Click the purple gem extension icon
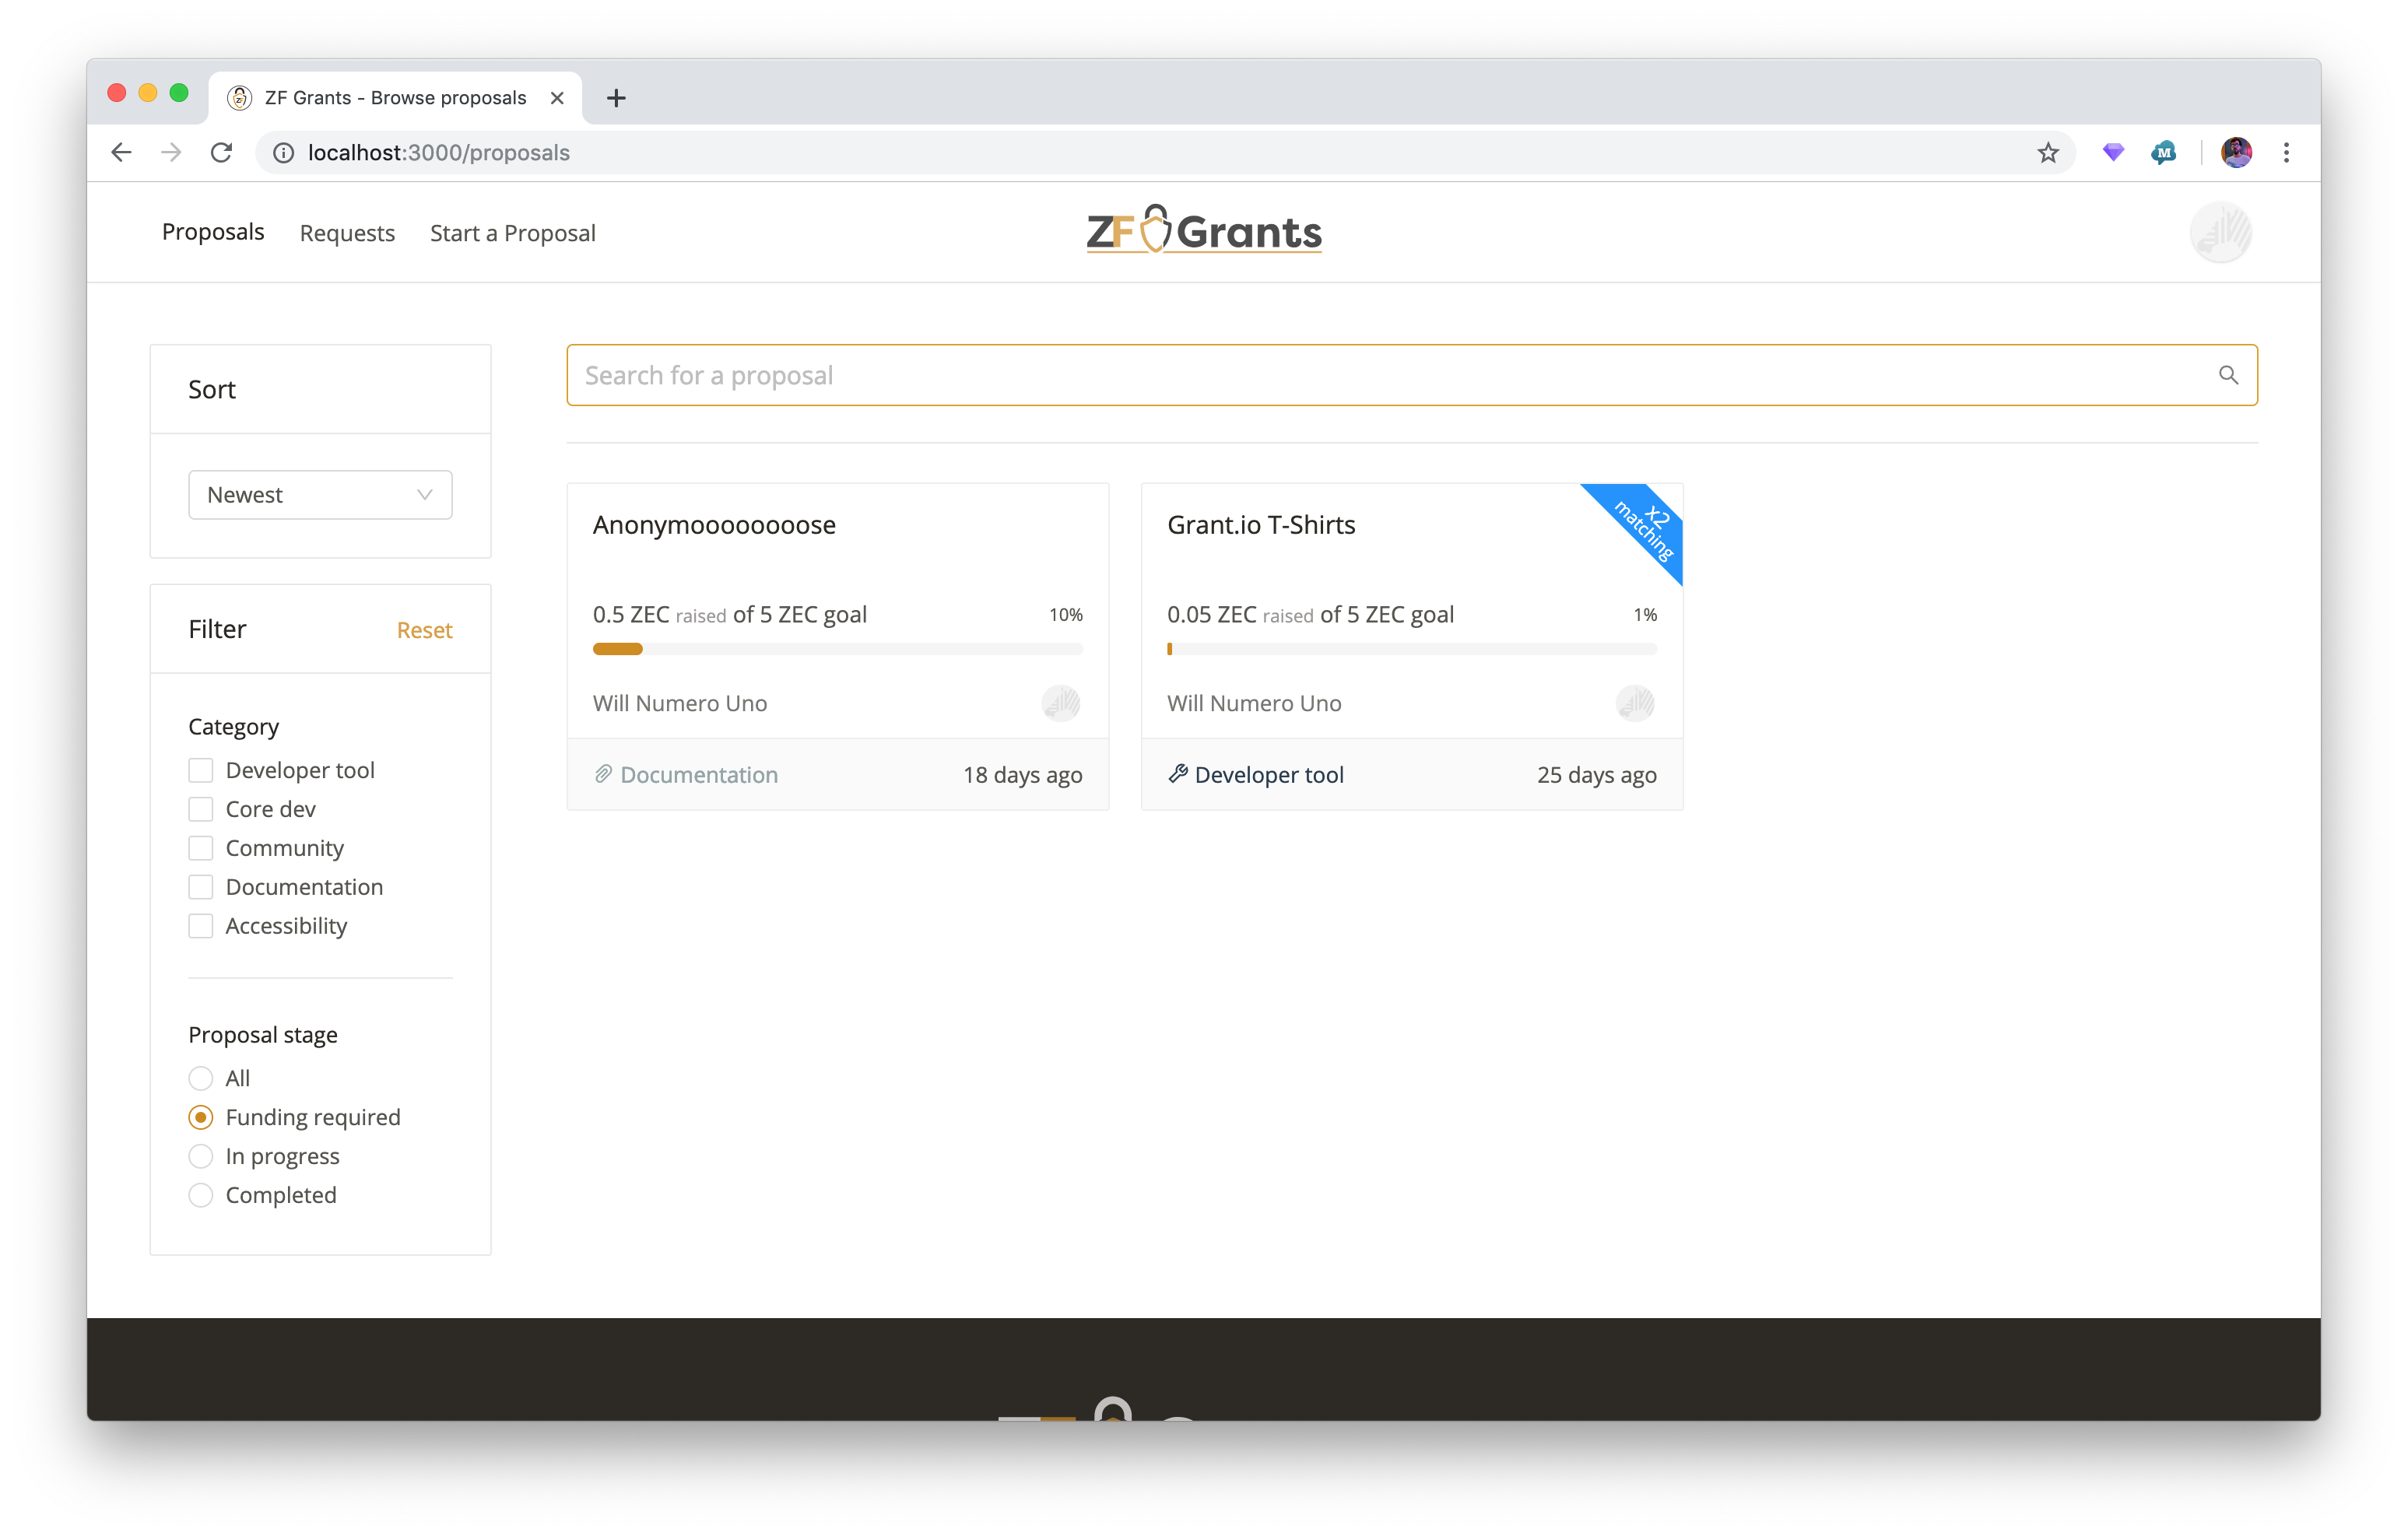 pos(2112,152)
